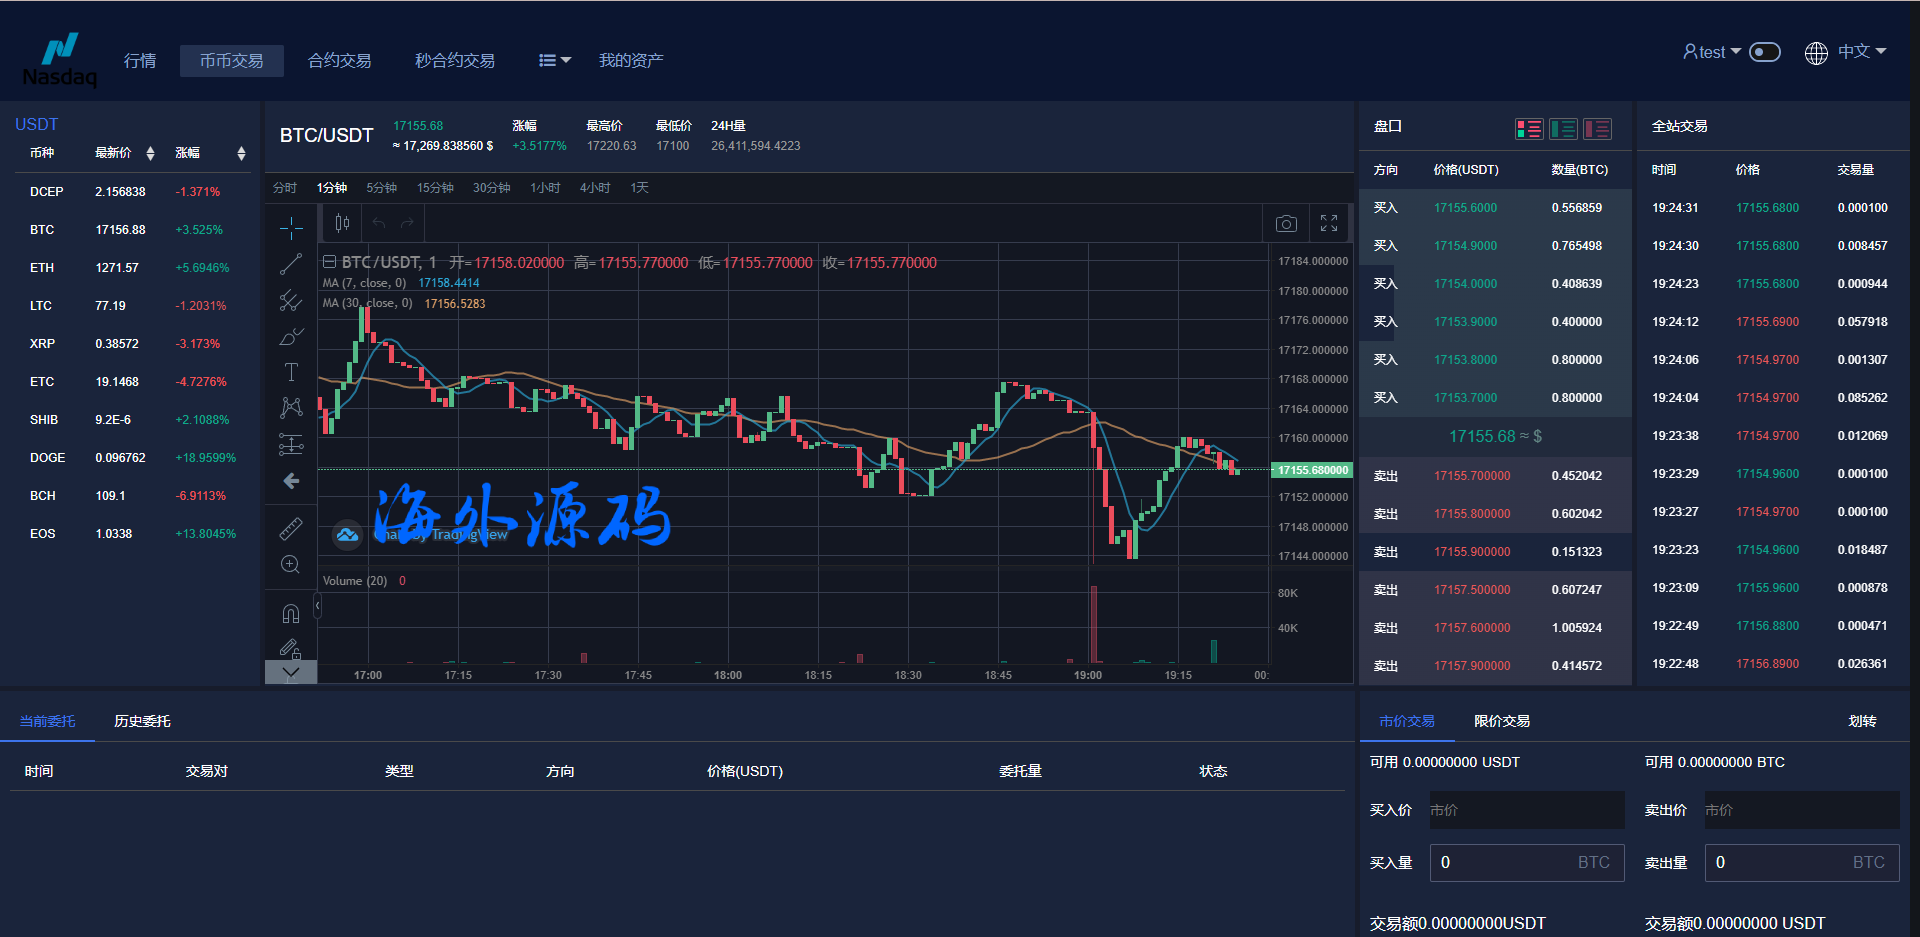The width and height of the screenshot is (1920, 937).
Task: Enable the magnet mode icon
Action: click(x=291, y=613)
